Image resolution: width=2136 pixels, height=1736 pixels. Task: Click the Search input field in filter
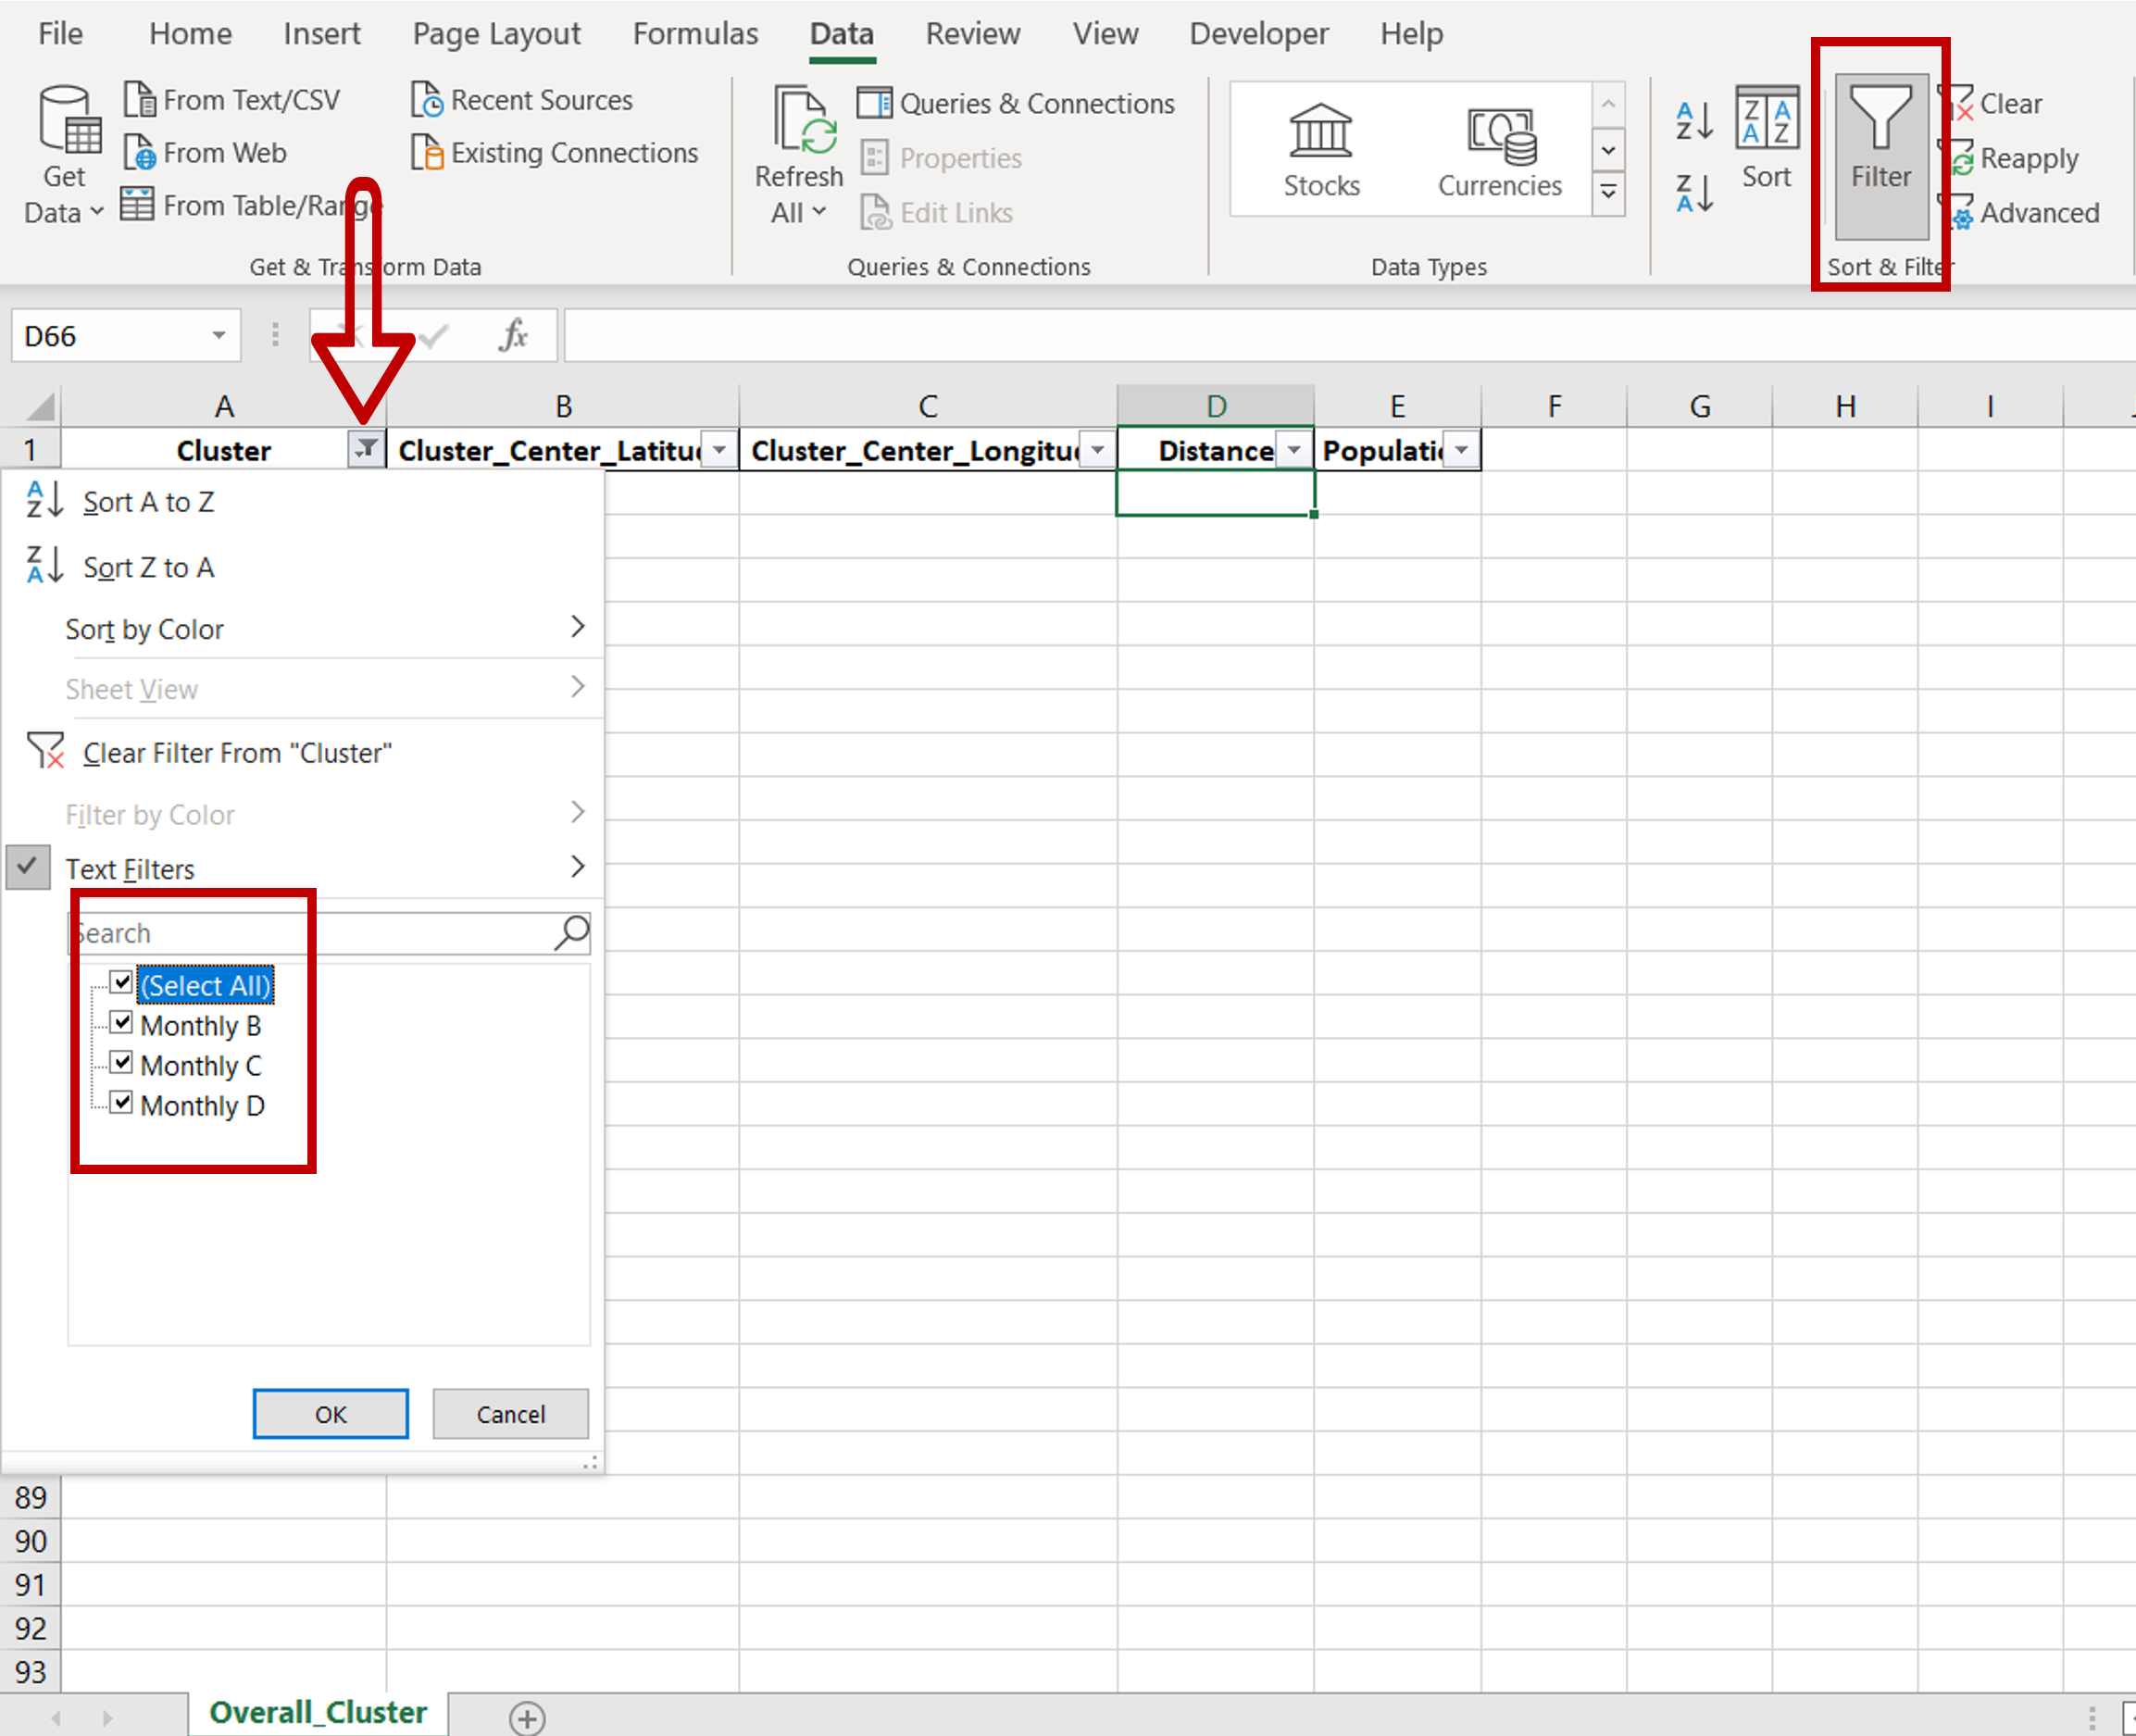pyautogui.click(x=330, y=931)
